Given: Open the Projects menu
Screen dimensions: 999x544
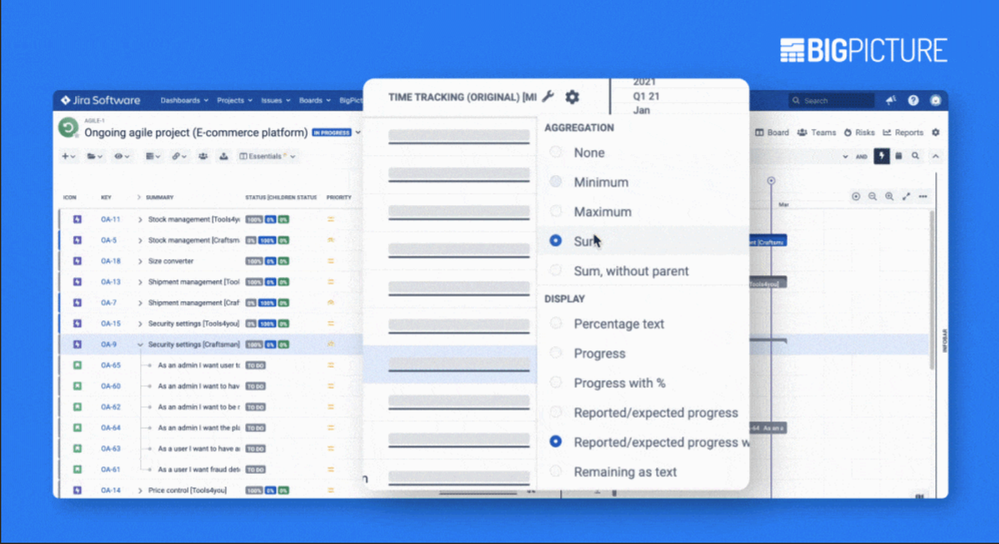Looking at the screenshot, I should pos(234,100).
